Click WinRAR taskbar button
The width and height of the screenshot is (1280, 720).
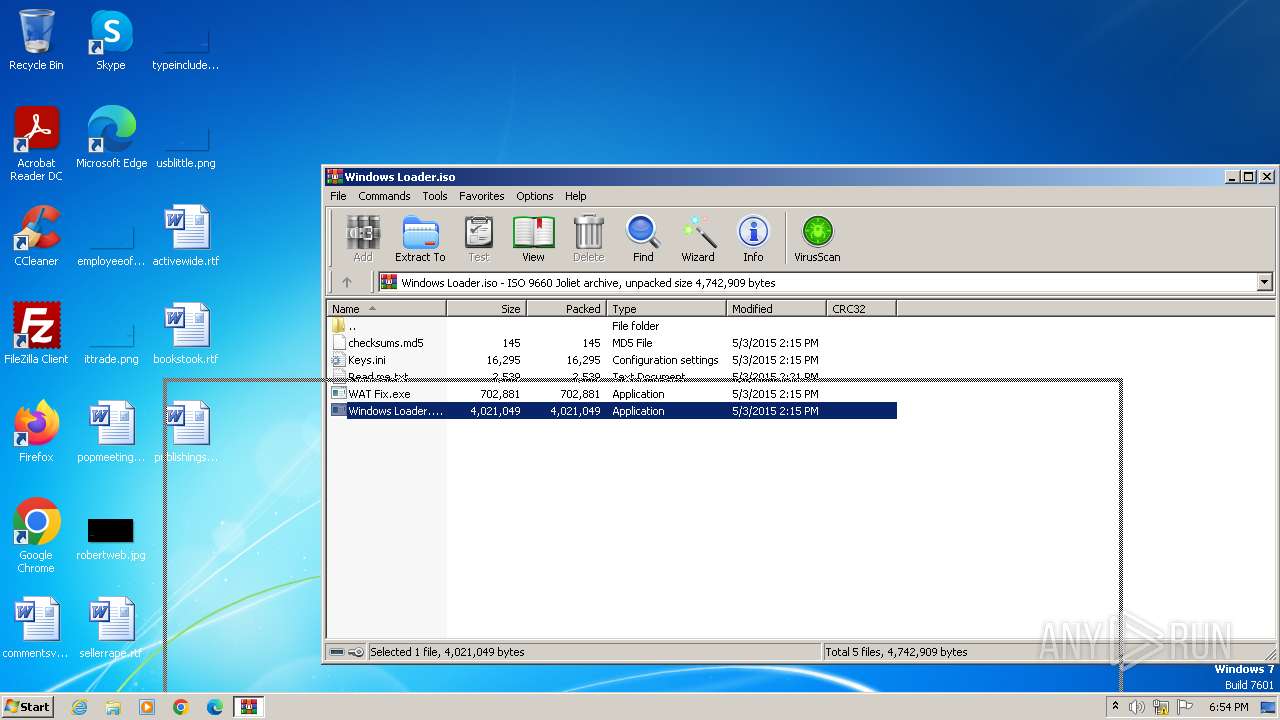[248, 707]
